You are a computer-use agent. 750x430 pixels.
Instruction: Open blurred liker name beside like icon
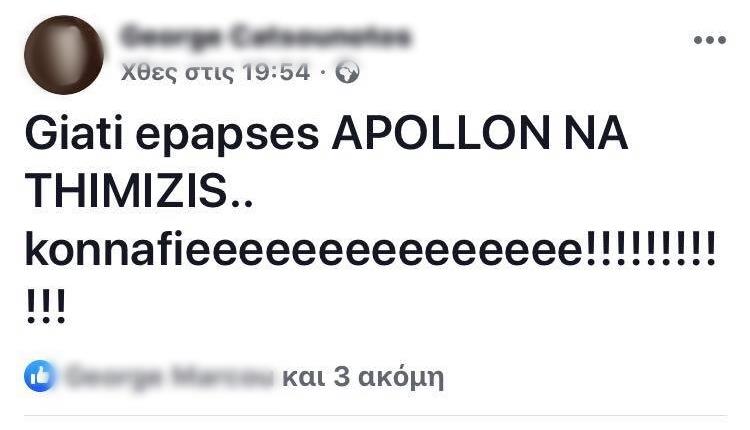[x=168, y=376]
